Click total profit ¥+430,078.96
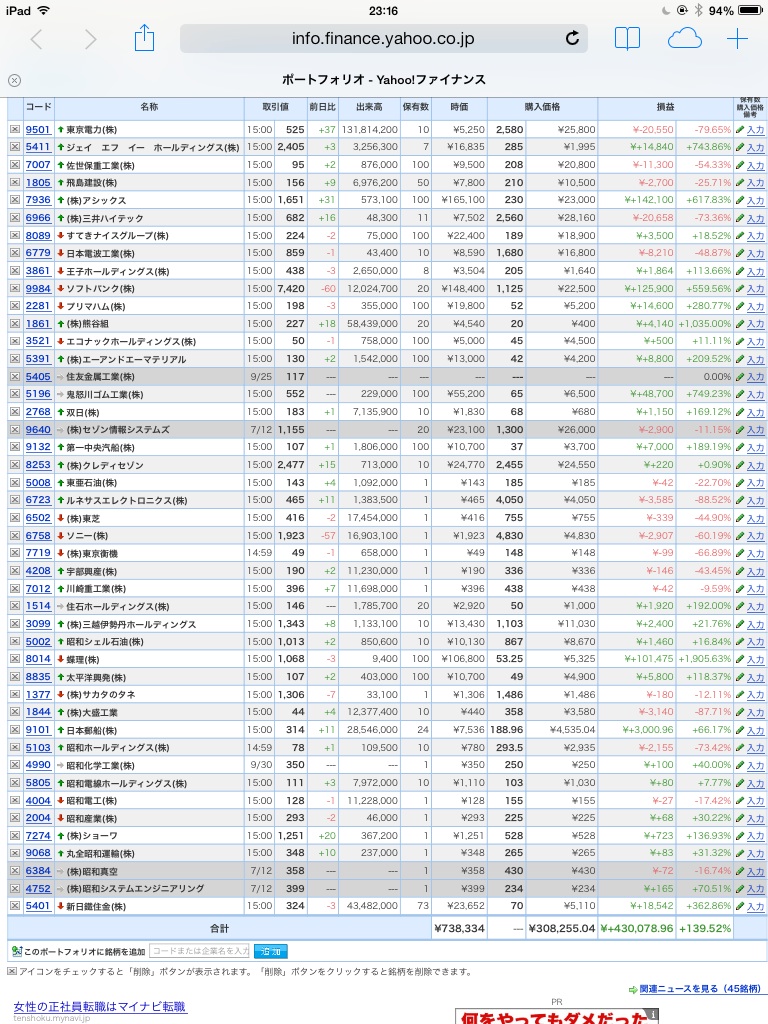 coord(637,928)
